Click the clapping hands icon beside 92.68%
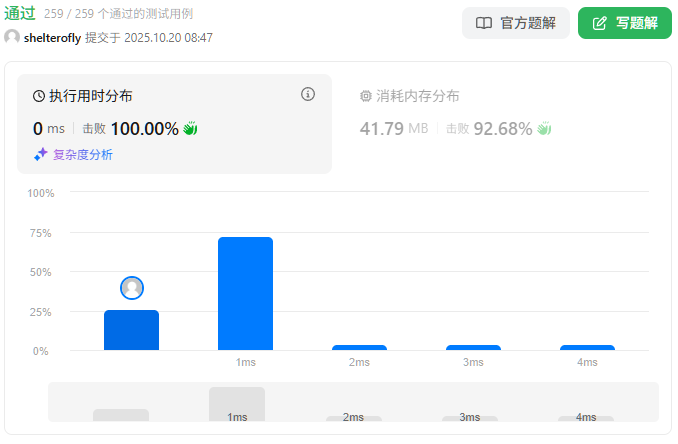678x444 pixels. tap(545, 129)
